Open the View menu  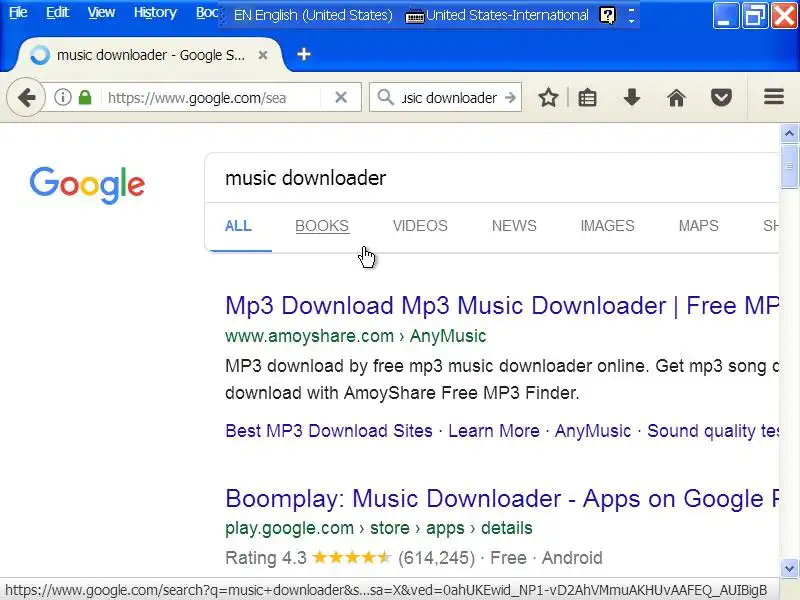(x=101, y=12)
